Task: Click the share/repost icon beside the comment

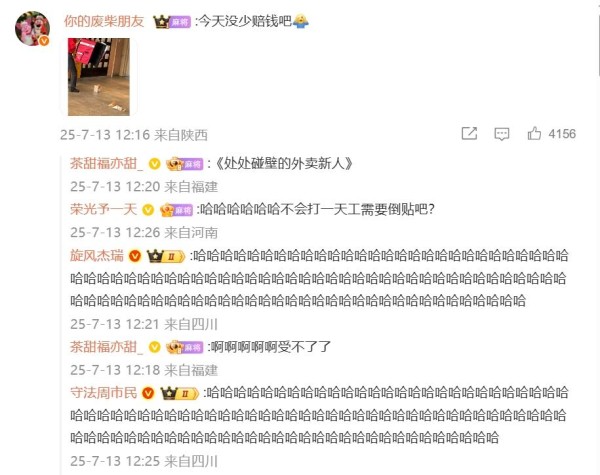Action: (469, 134)
